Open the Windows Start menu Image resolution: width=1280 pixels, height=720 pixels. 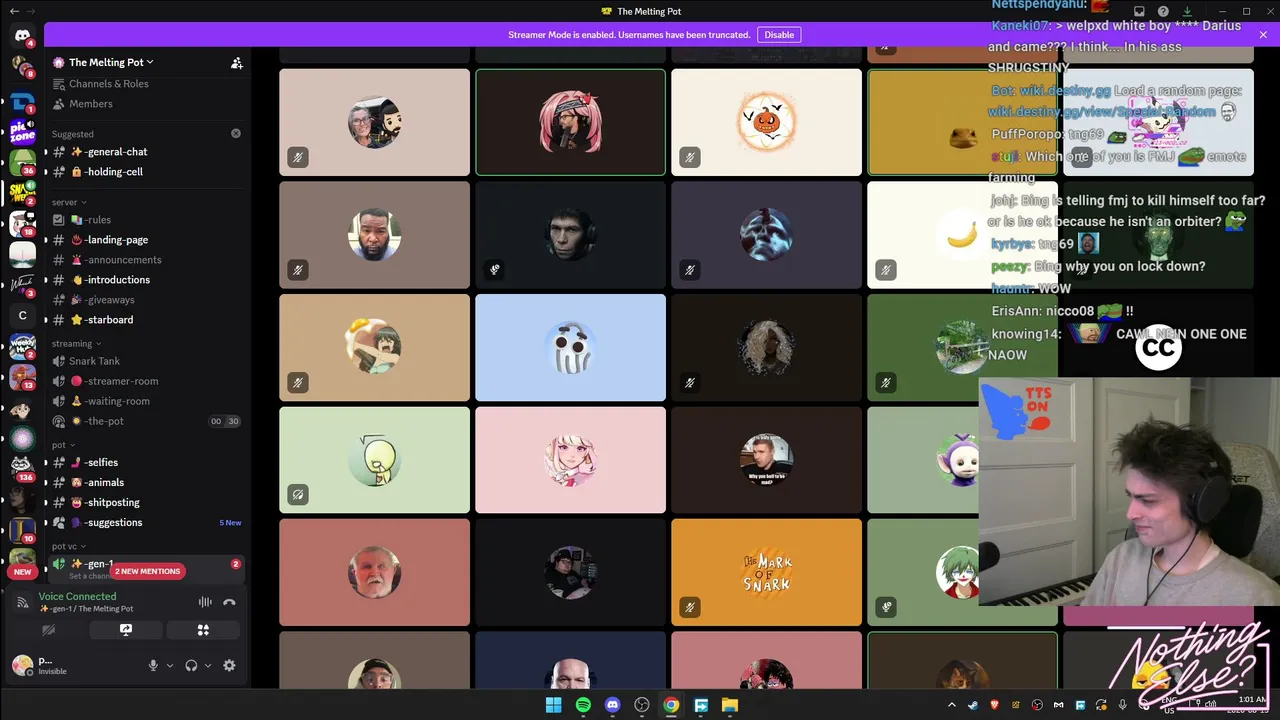[x=553, y=705]
